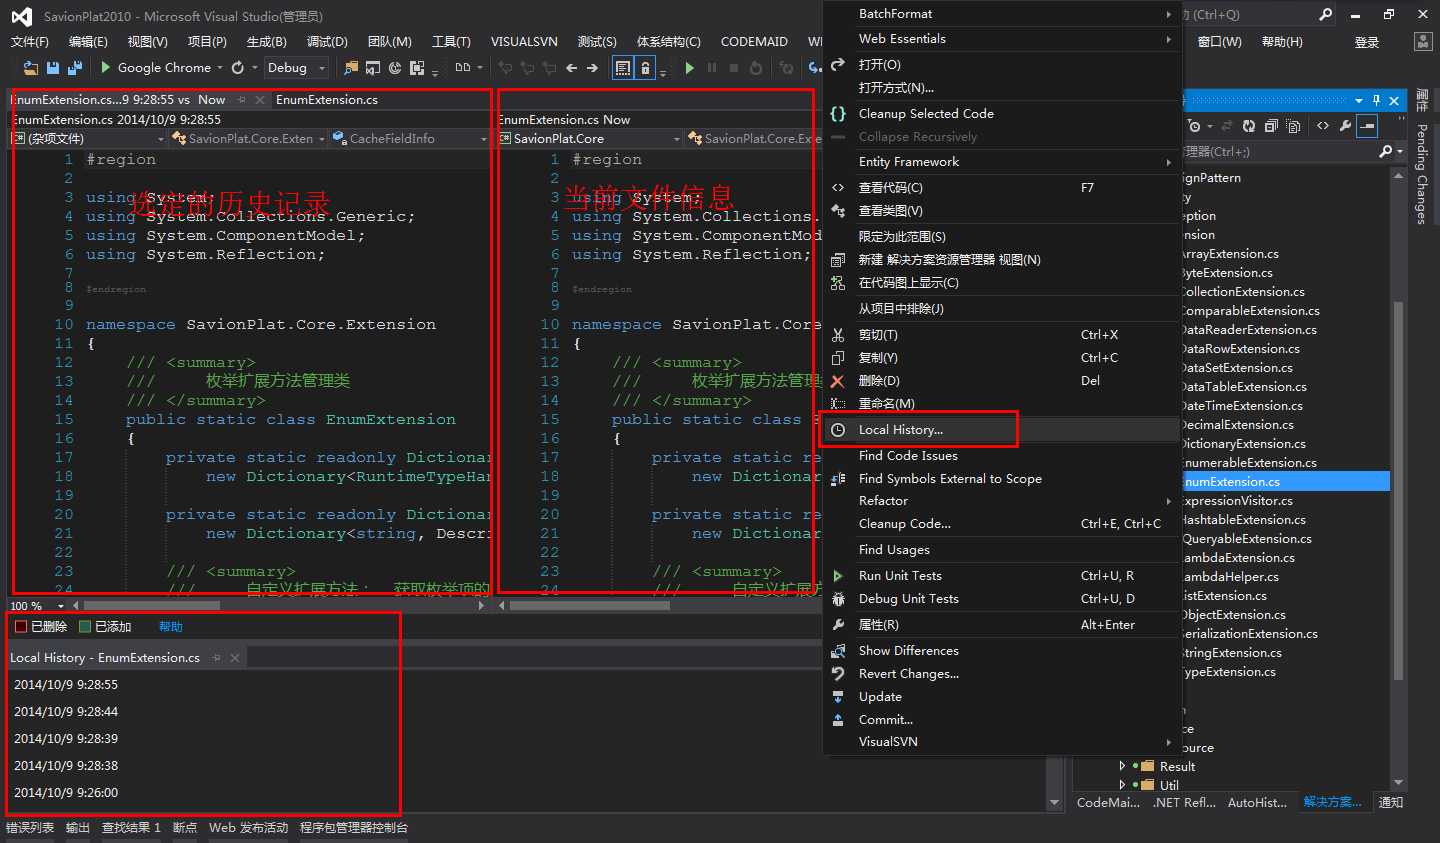Image resolution: width=1440 pixels, height=843 pixels.
Task: Click the open file icon in toolbar
Action: pyautogui.click(x=31, y=68)
